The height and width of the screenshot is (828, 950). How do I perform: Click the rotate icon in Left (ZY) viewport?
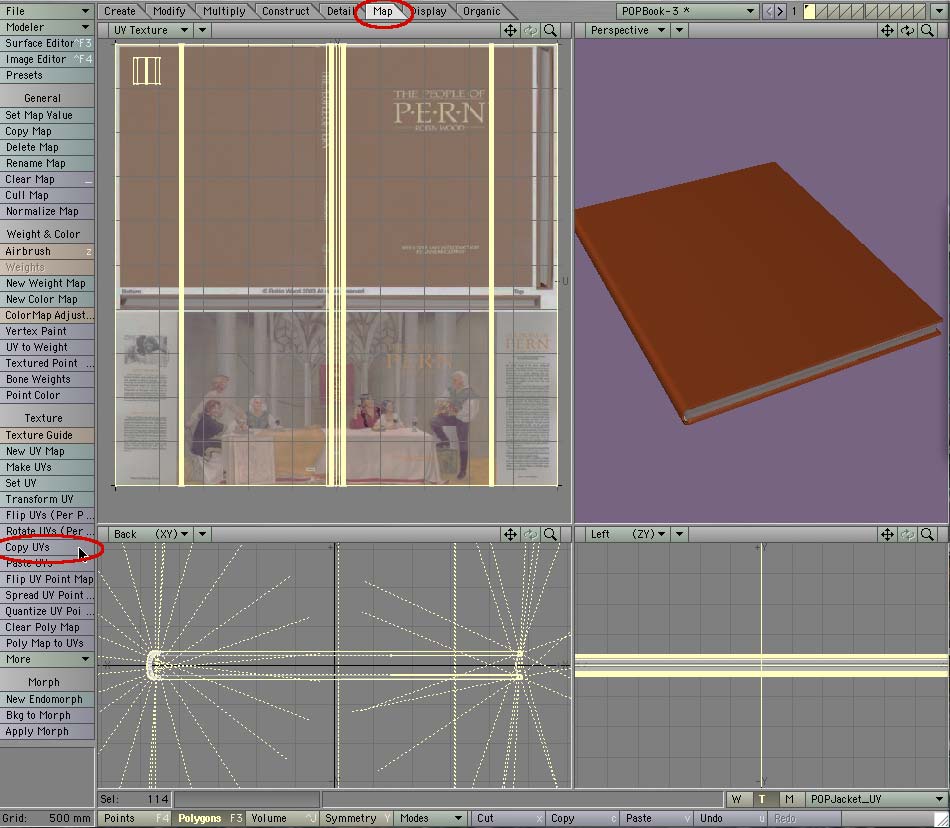coord(907,534)
